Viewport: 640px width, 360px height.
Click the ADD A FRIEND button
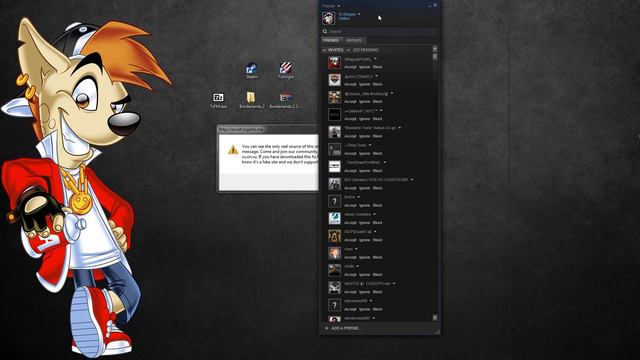[x=343, y=328]
